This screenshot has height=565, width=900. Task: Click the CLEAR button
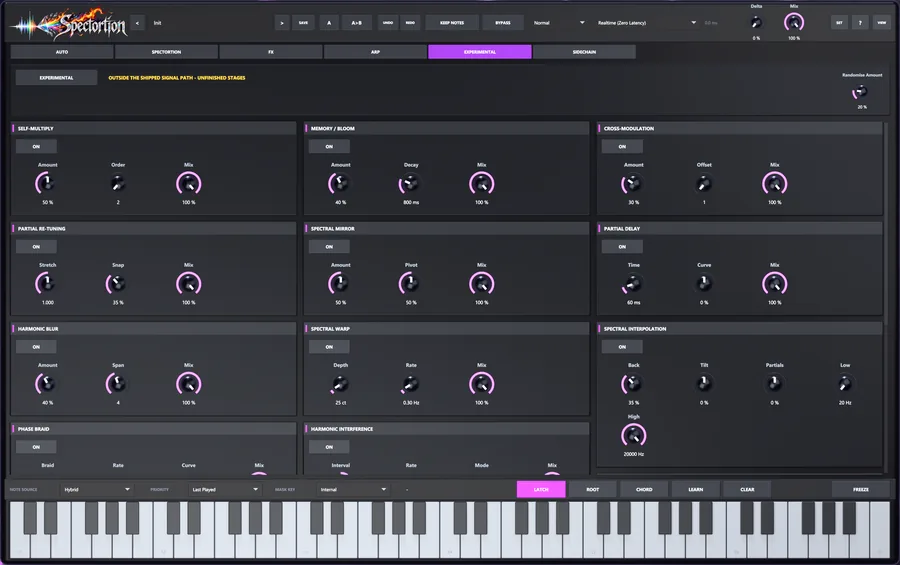click(x=747, y=489)
